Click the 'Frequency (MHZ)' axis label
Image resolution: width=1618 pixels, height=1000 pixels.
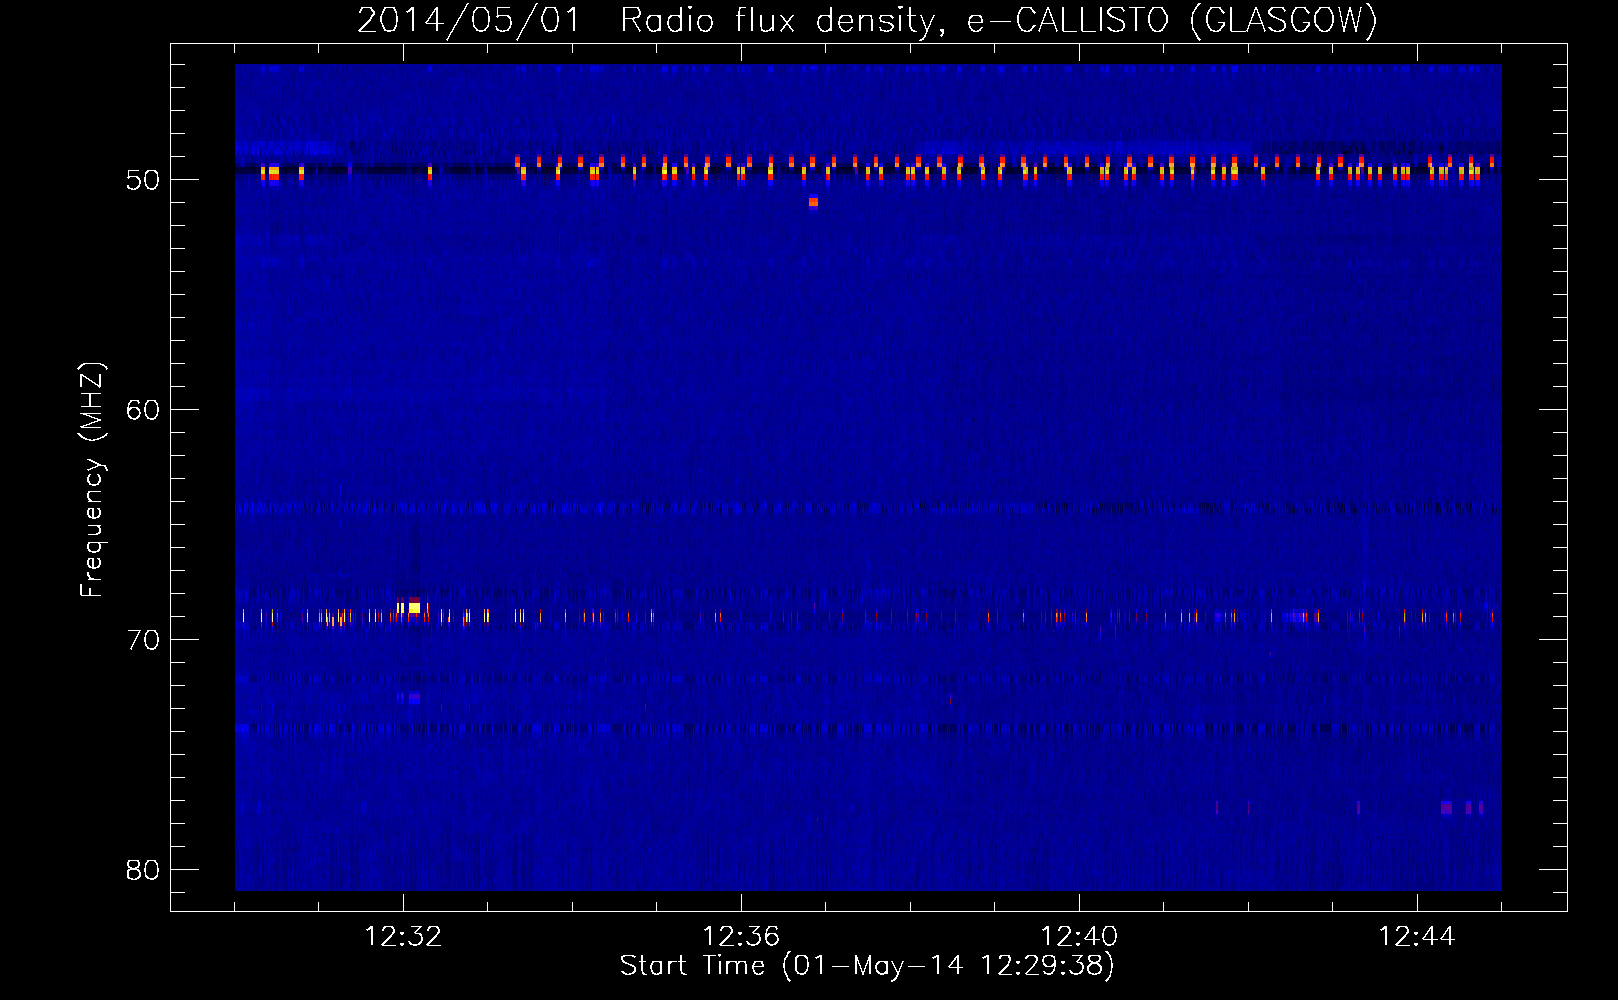tap(92, 480)
